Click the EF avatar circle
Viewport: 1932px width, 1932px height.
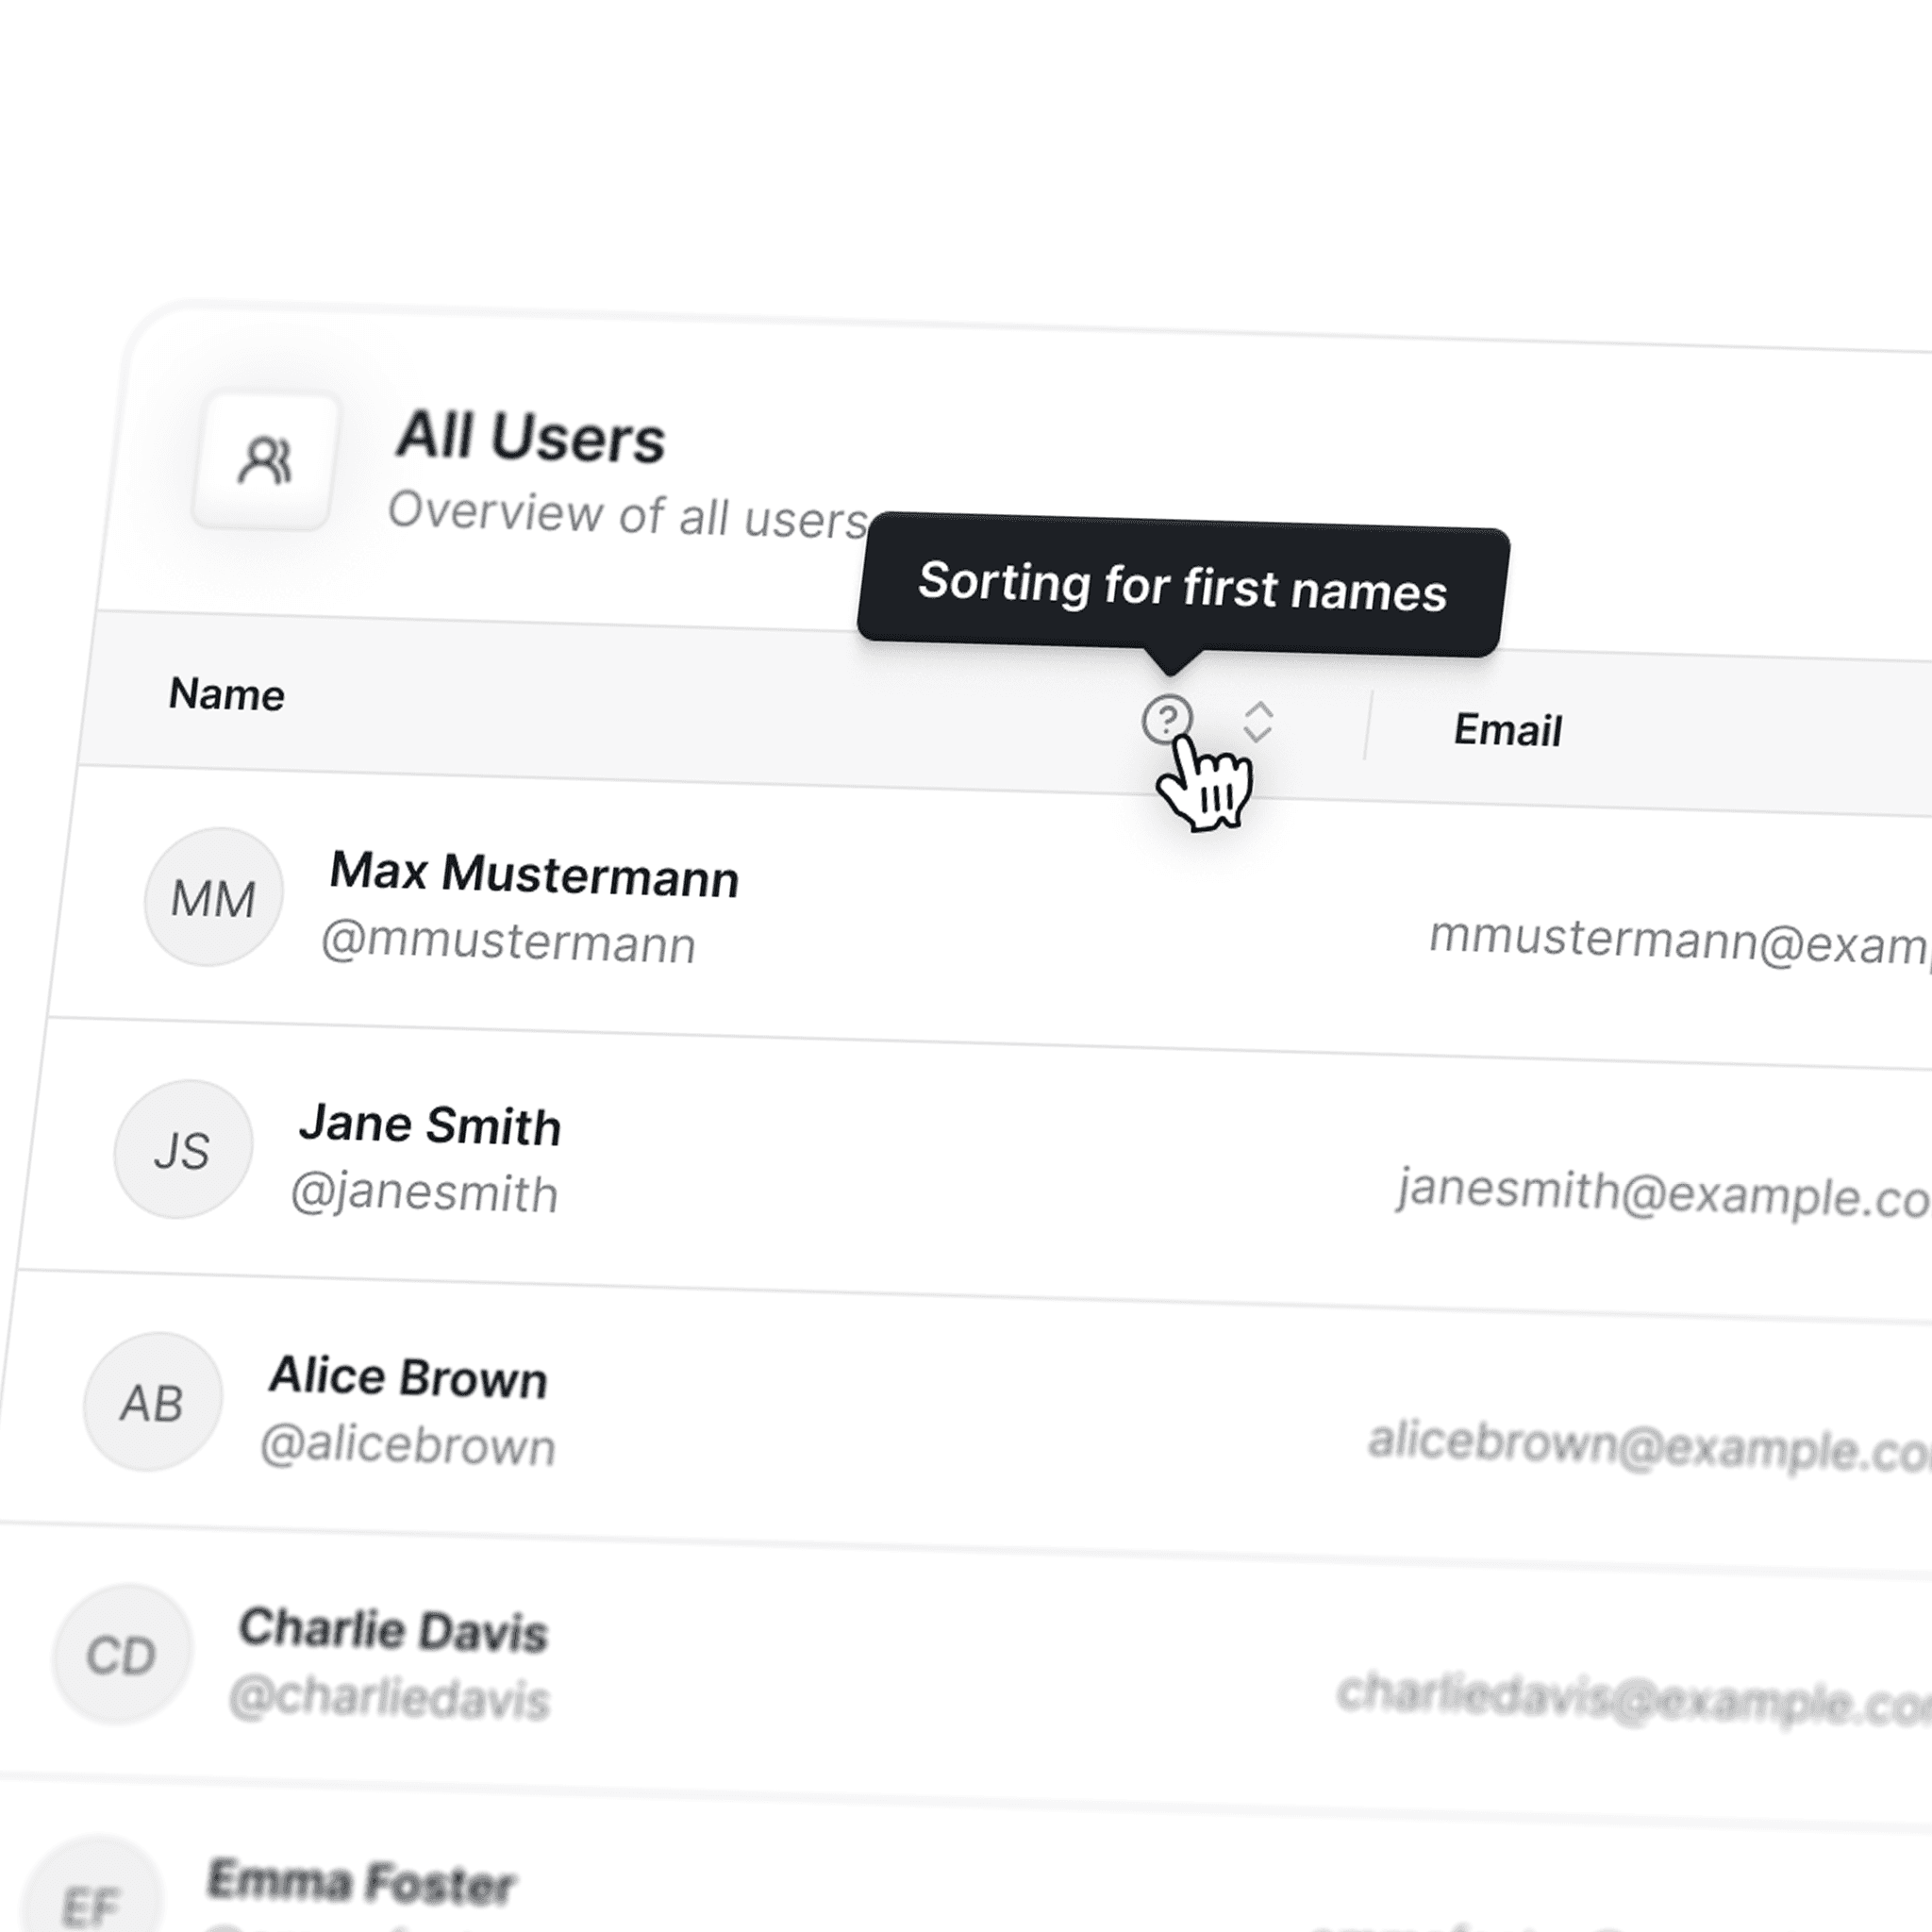coord(92,1900)
